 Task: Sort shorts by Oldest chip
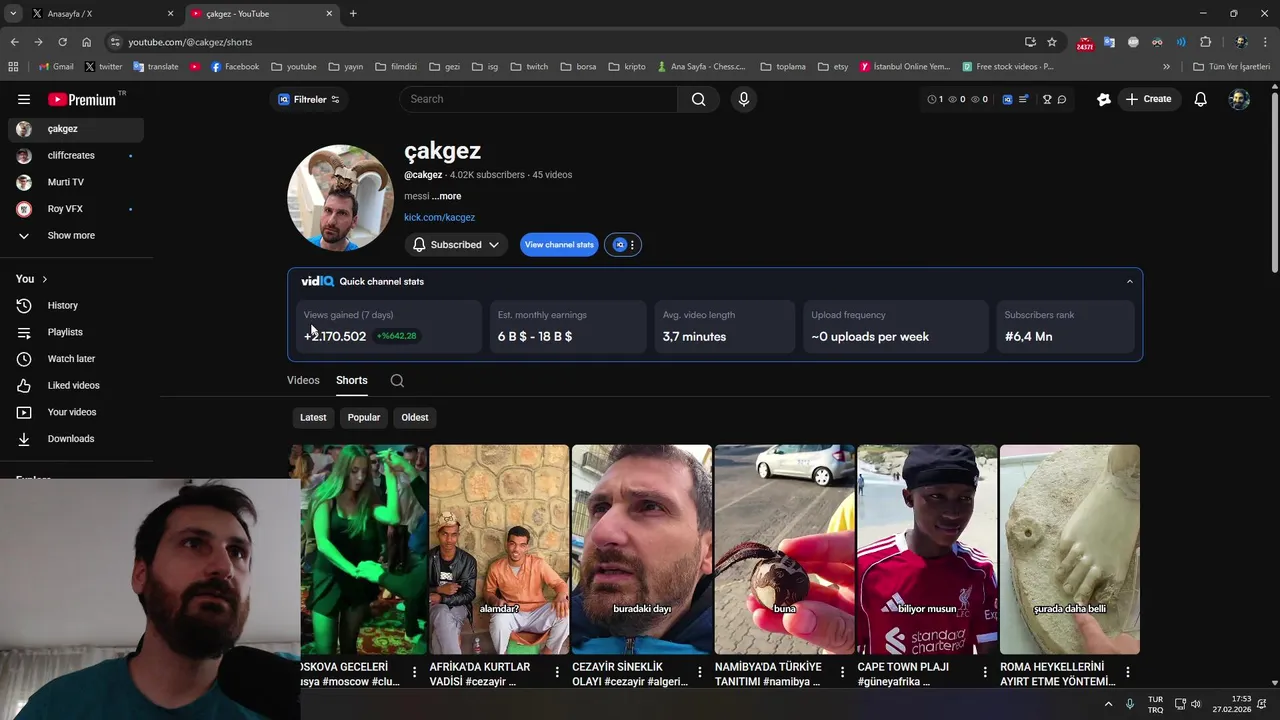(415, 418)
